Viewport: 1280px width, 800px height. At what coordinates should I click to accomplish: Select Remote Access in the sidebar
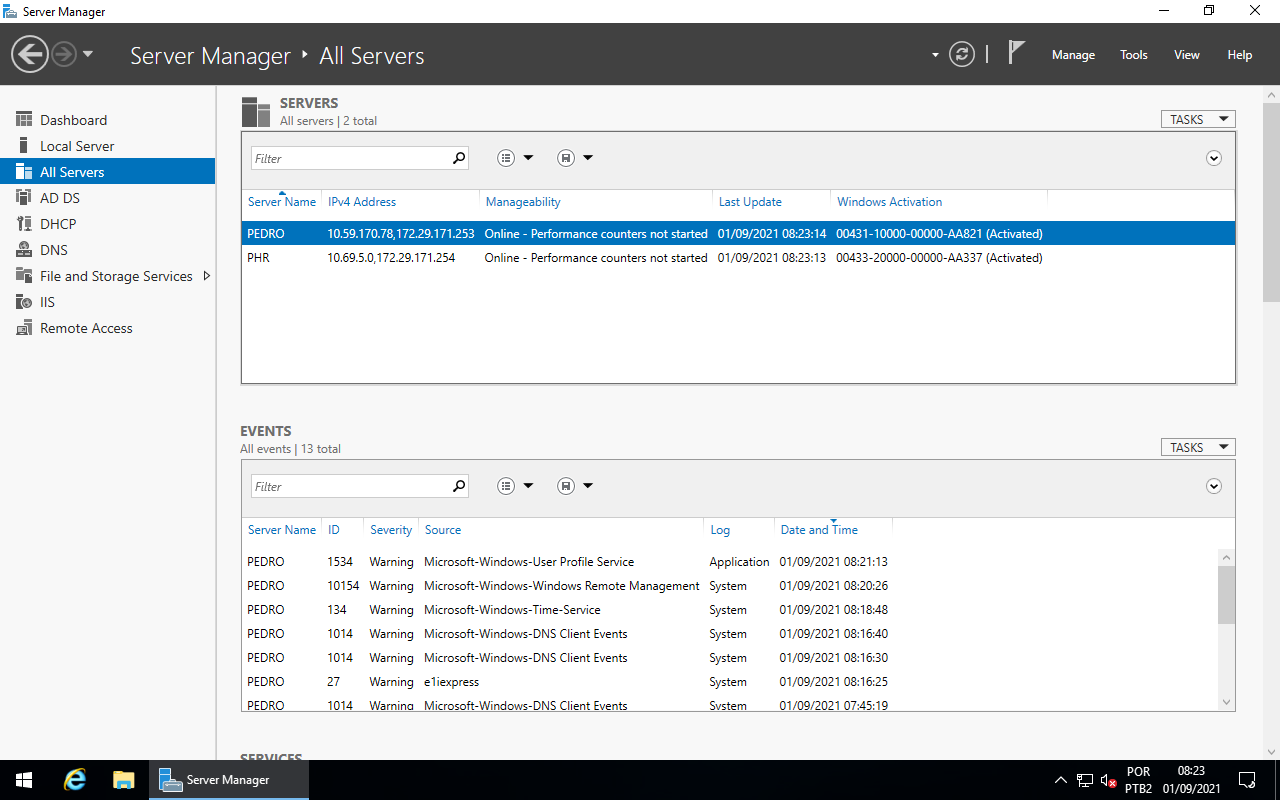pos(85,327)
